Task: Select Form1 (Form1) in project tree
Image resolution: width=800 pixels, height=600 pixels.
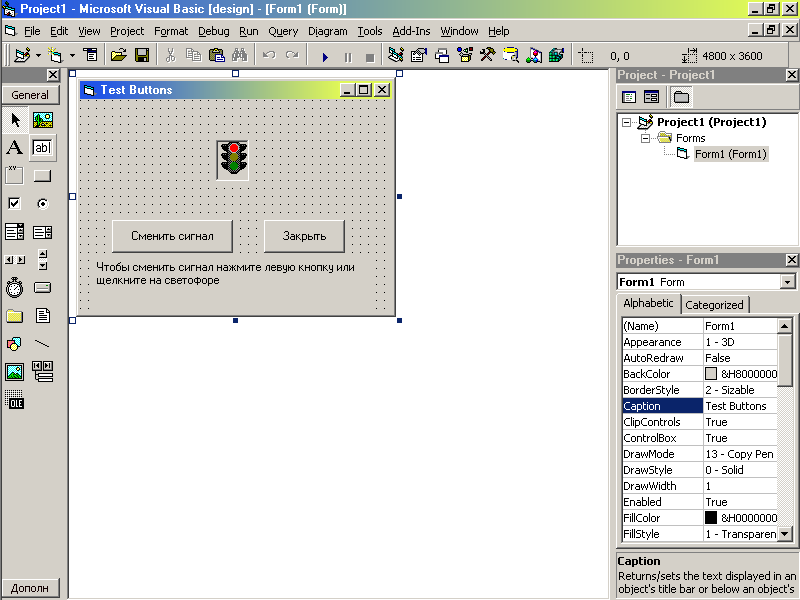Action: (730, 154)
